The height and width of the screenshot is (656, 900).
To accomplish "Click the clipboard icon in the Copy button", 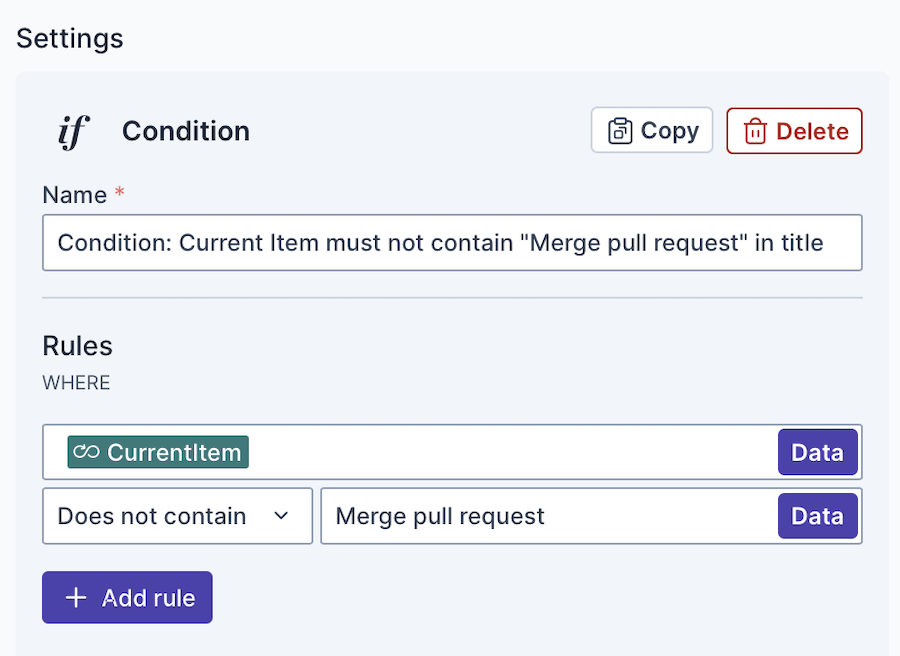I will [620, 131].
